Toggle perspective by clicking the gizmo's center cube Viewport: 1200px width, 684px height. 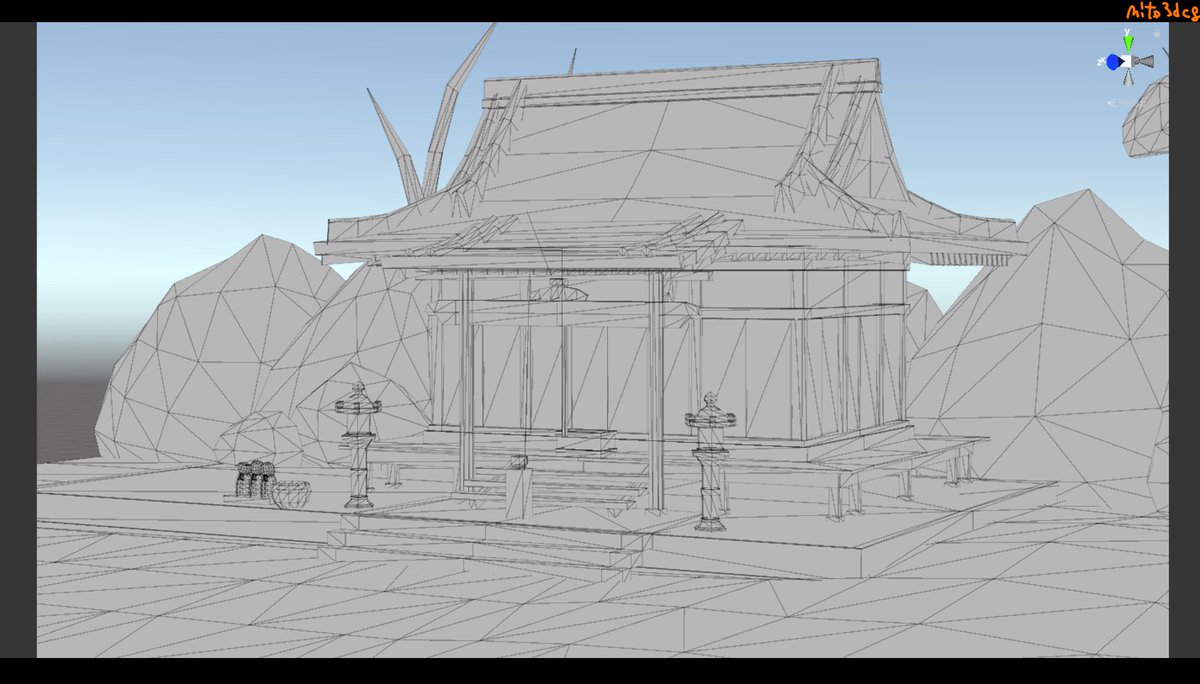1126,61
